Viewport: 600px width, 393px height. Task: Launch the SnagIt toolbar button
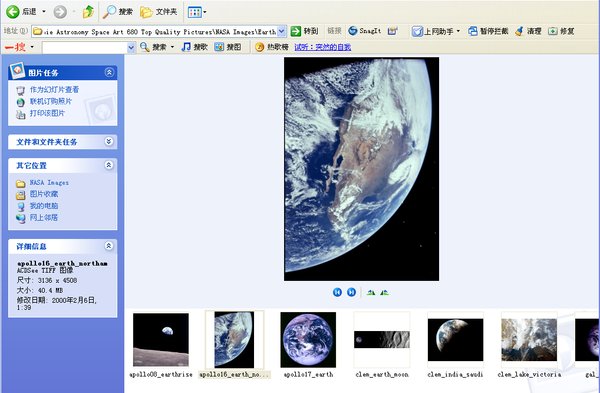click(x=365, y=31)
